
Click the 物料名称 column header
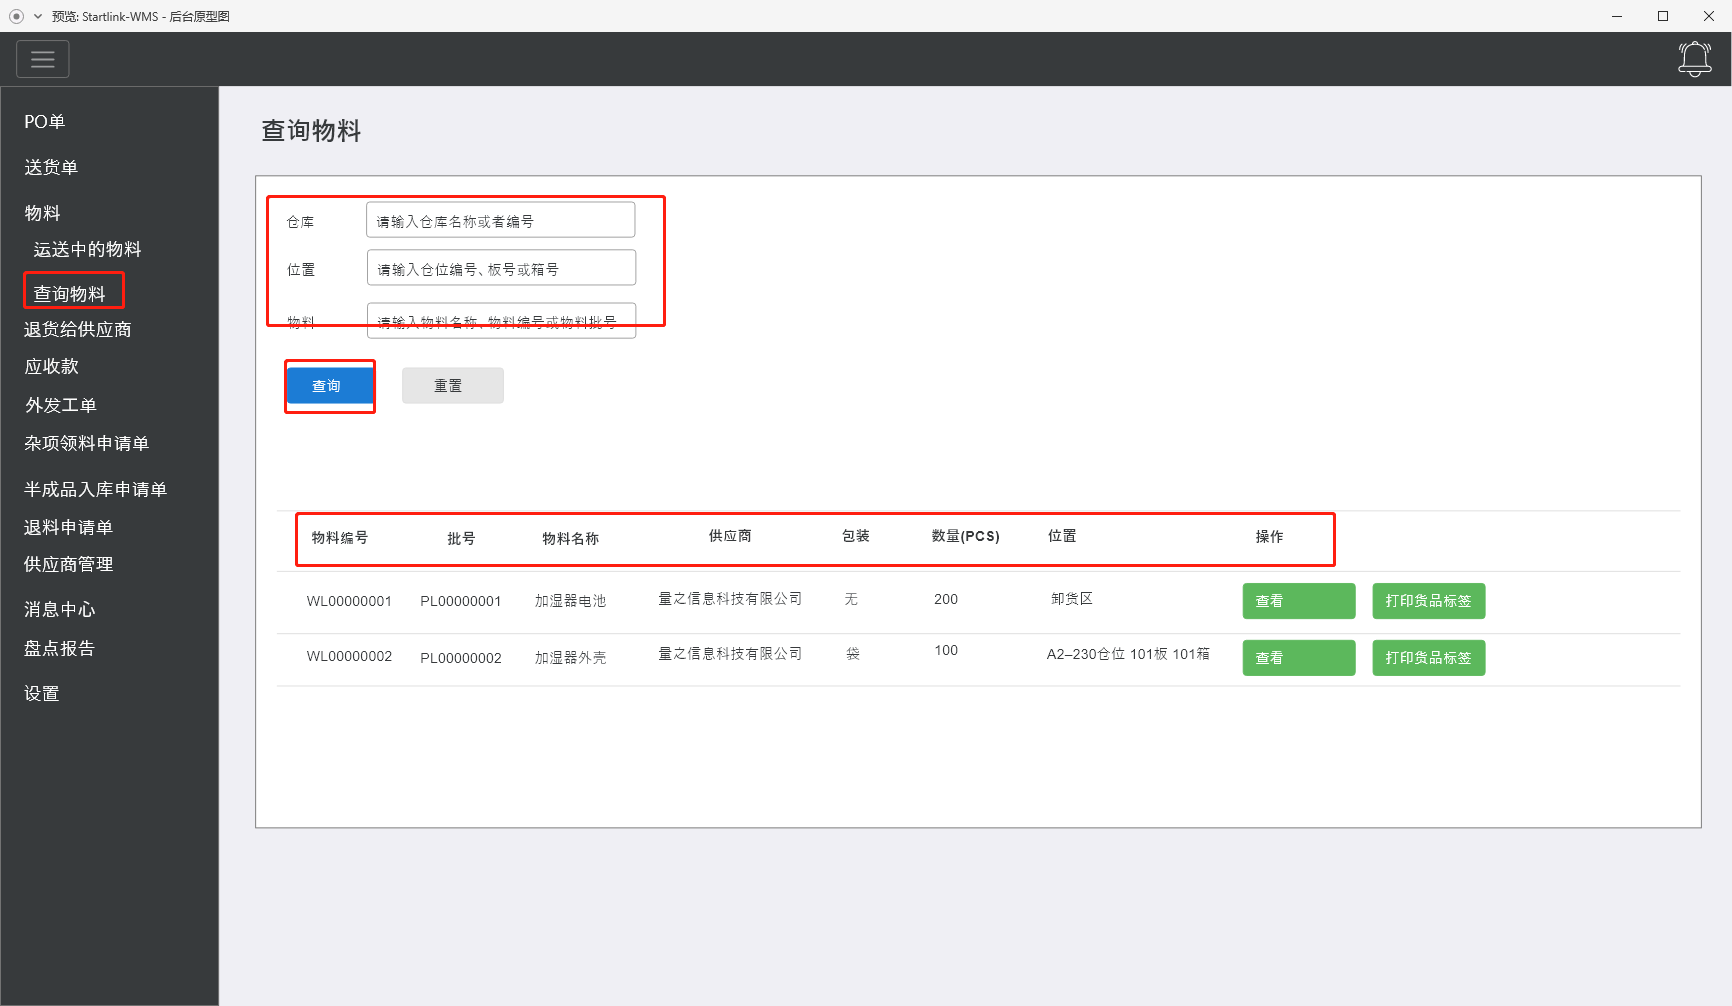[571, 539]
